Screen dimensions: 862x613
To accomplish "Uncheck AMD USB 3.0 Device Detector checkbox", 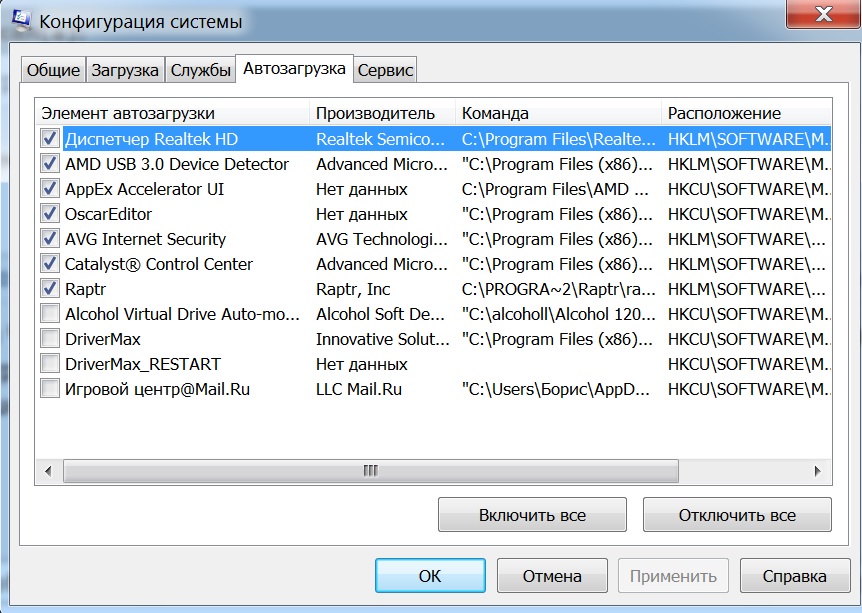I will (x=49, y=163).
